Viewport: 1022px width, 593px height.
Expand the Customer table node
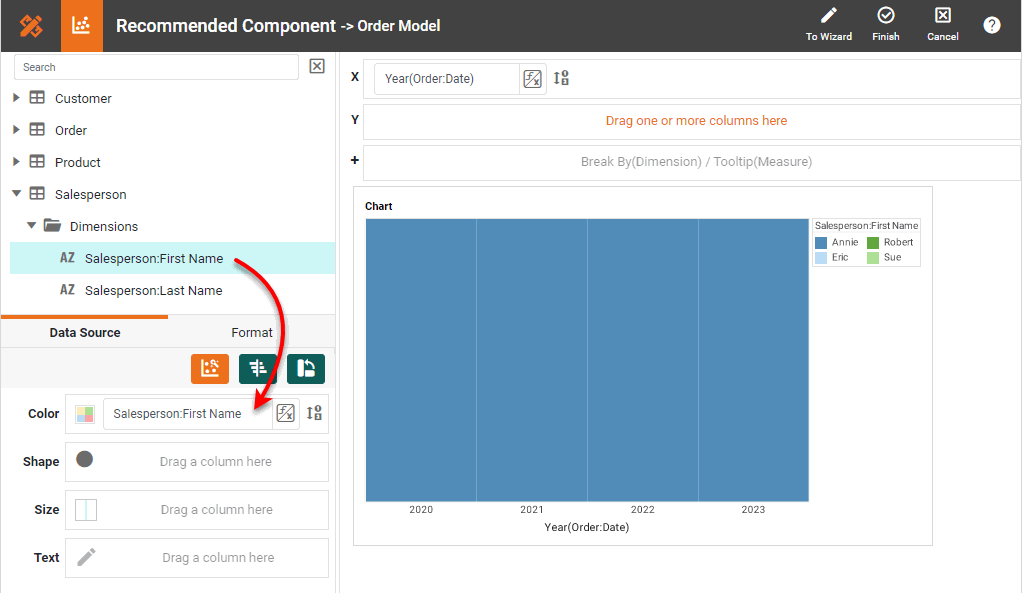pyautogui.click(x=16, y=98)
